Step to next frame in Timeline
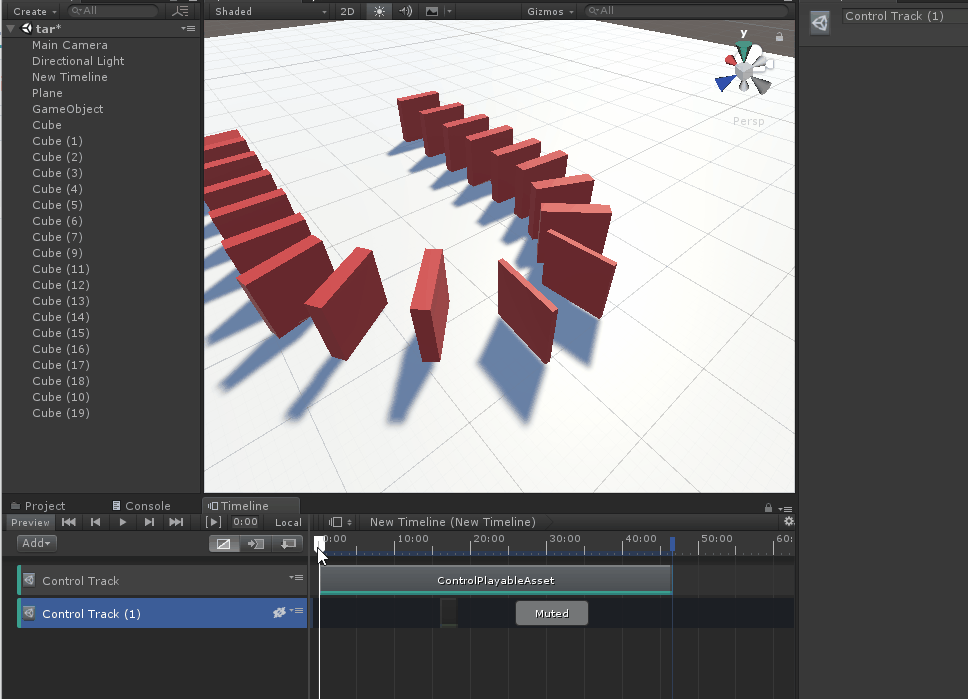The width and height of the screenshot is (968, 699). [x=149, y=522]
